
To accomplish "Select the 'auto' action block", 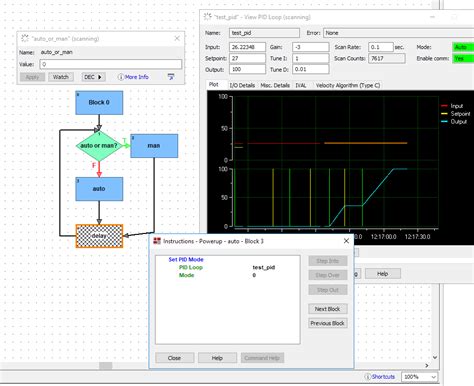I will click(99, 189).
